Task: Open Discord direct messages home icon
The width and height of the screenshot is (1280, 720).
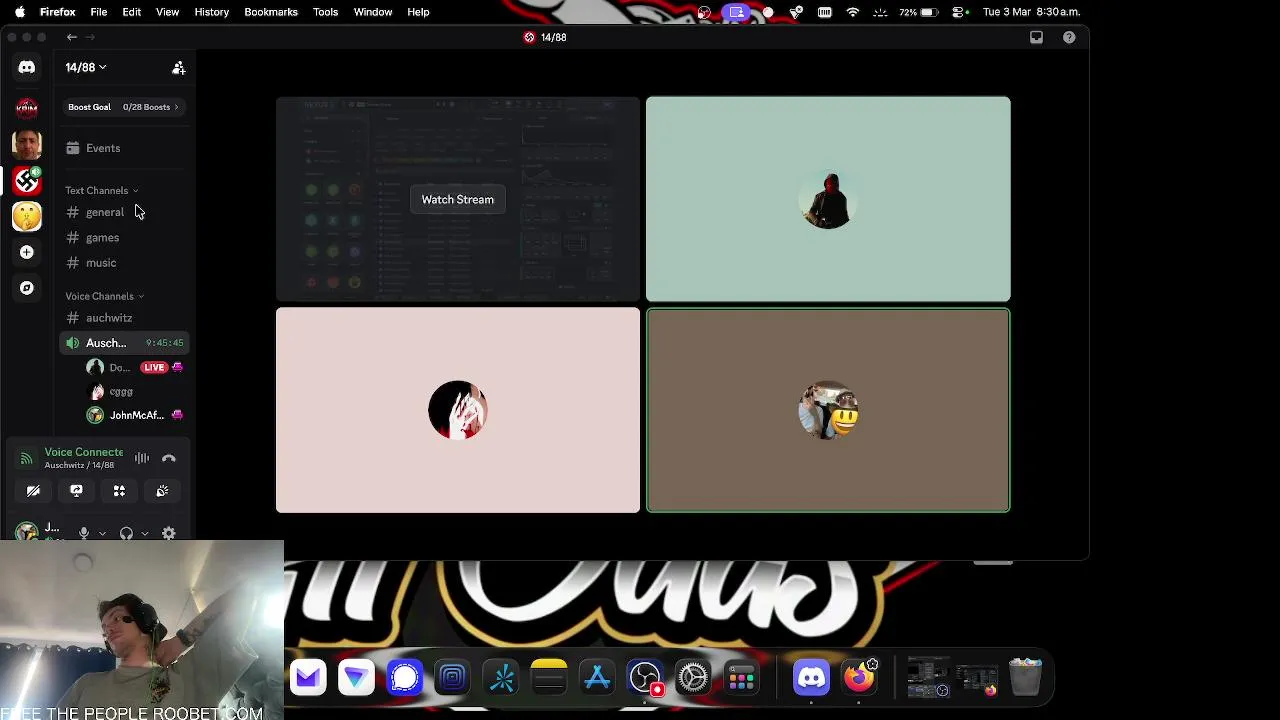Action: [x=27, y=67]
